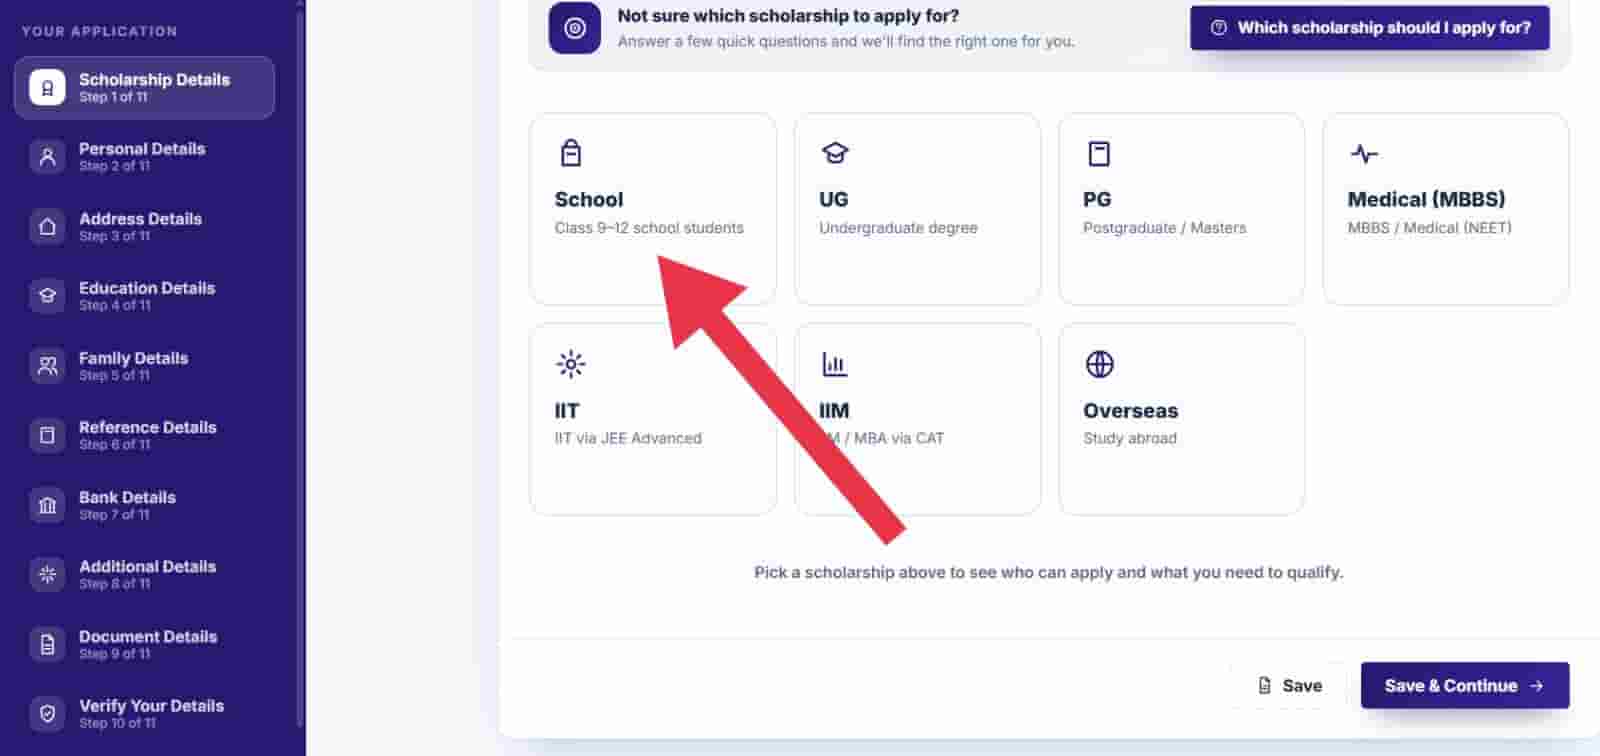
Task: Click the Document Details file icon
Action: [47, 644]
